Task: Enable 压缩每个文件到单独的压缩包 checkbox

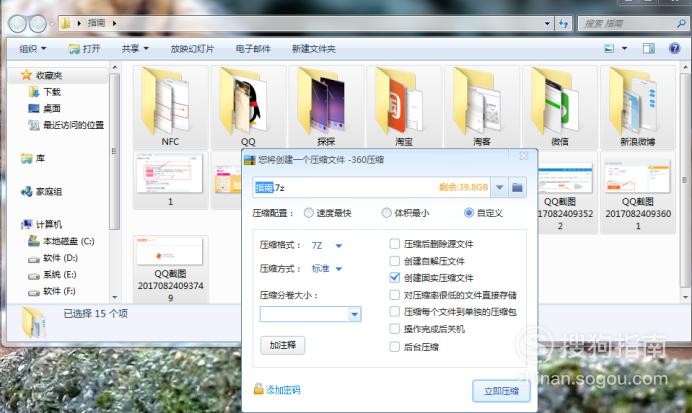Action: 395,312
